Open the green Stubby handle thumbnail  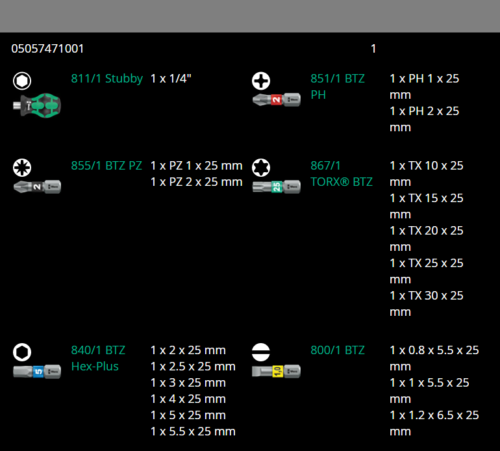(37, 105)
